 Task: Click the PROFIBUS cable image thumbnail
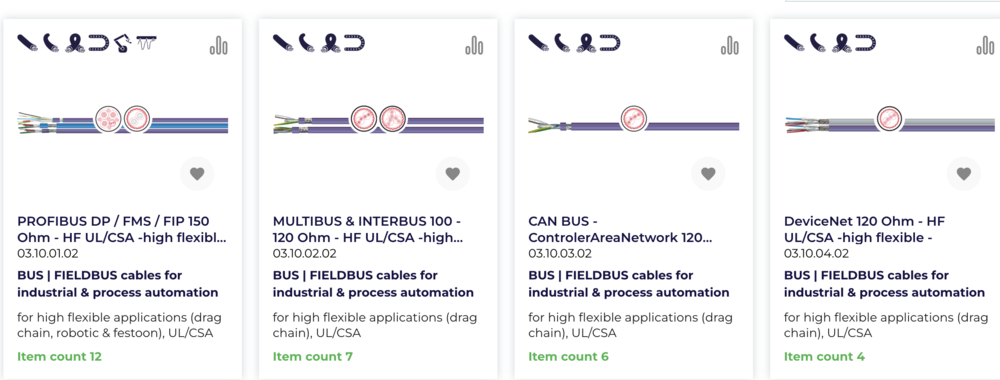coord(122,120)
